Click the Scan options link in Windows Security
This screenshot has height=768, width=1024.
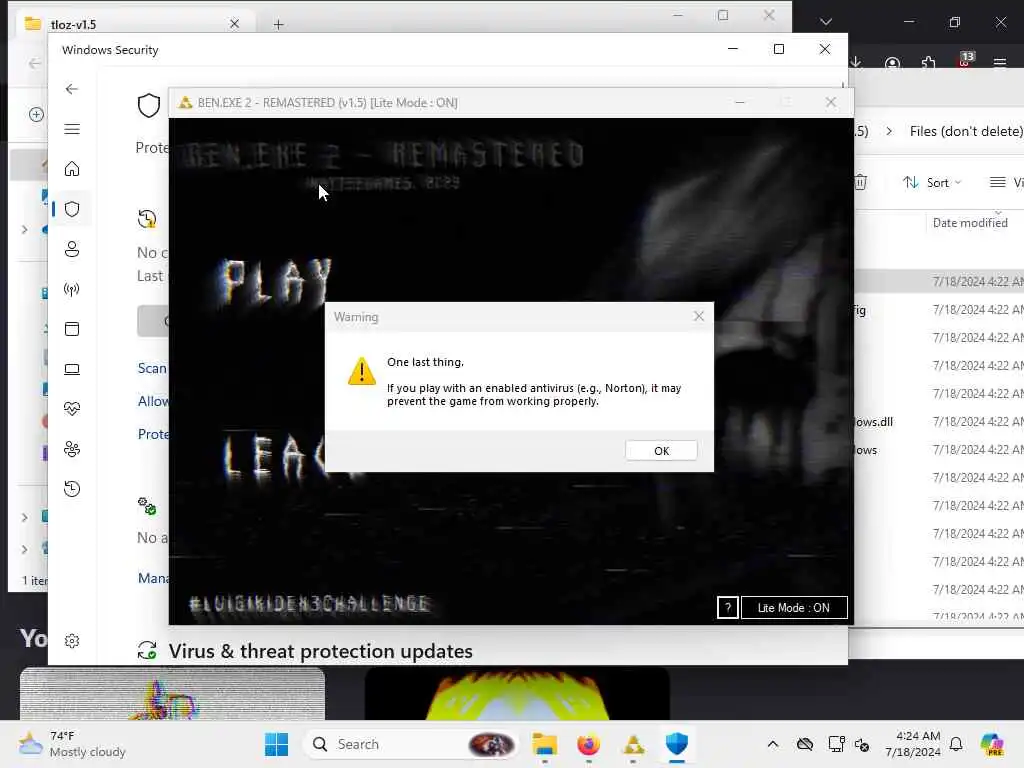pos(152,368)
